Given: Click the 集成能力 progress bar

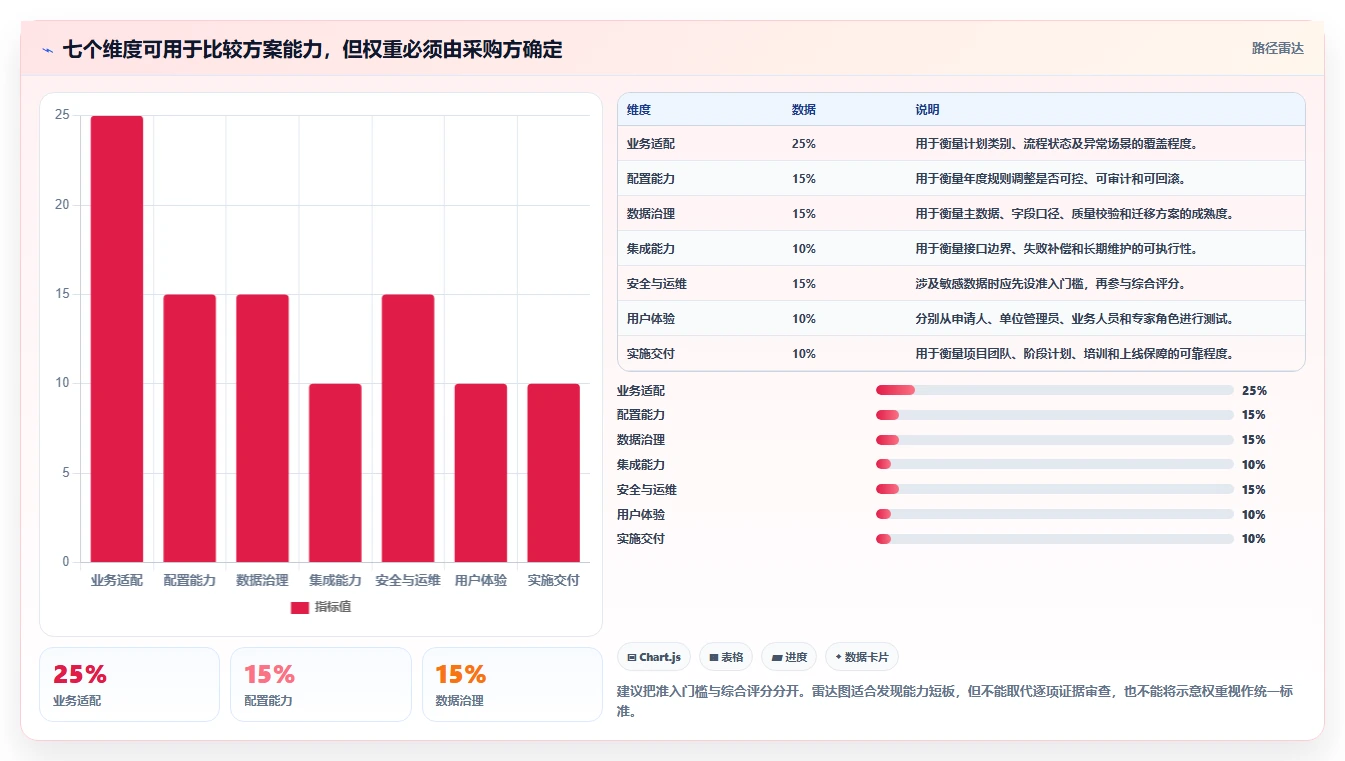Looking at the screenshot, I should 1054,464.
